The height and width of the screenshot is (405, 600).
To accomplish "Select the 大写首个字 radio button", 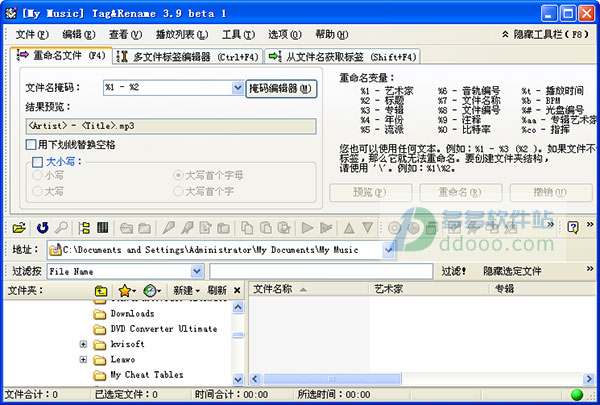I will (178, 191).
